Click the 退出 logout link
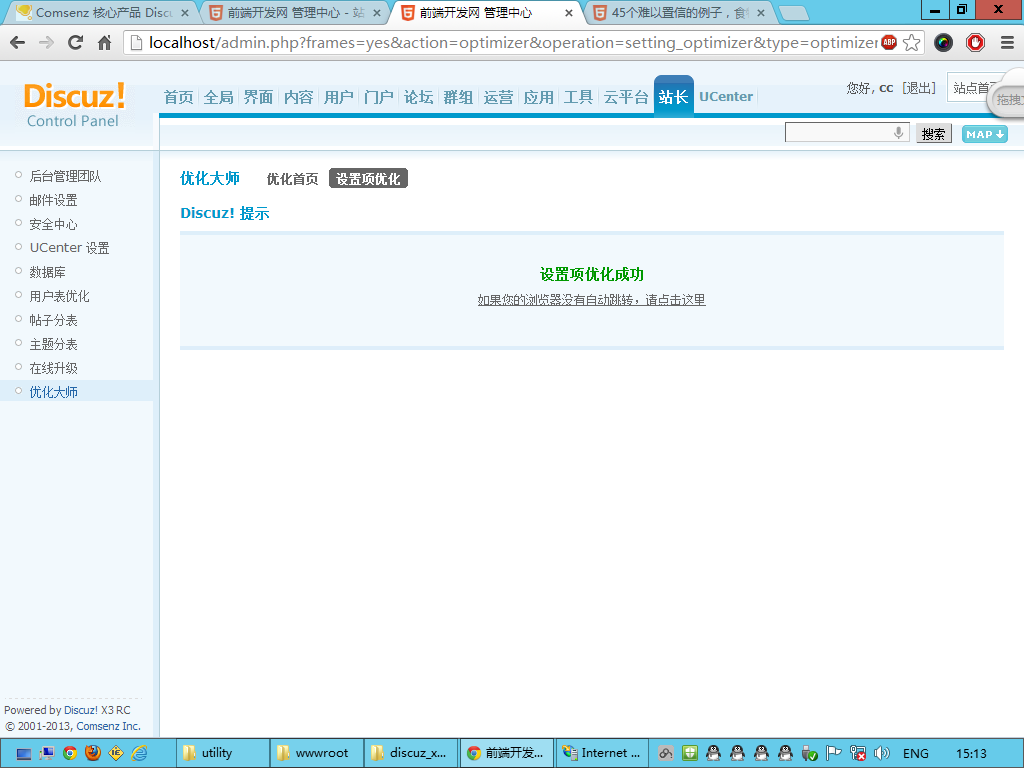1024x768 pixels. coord(919,88)
